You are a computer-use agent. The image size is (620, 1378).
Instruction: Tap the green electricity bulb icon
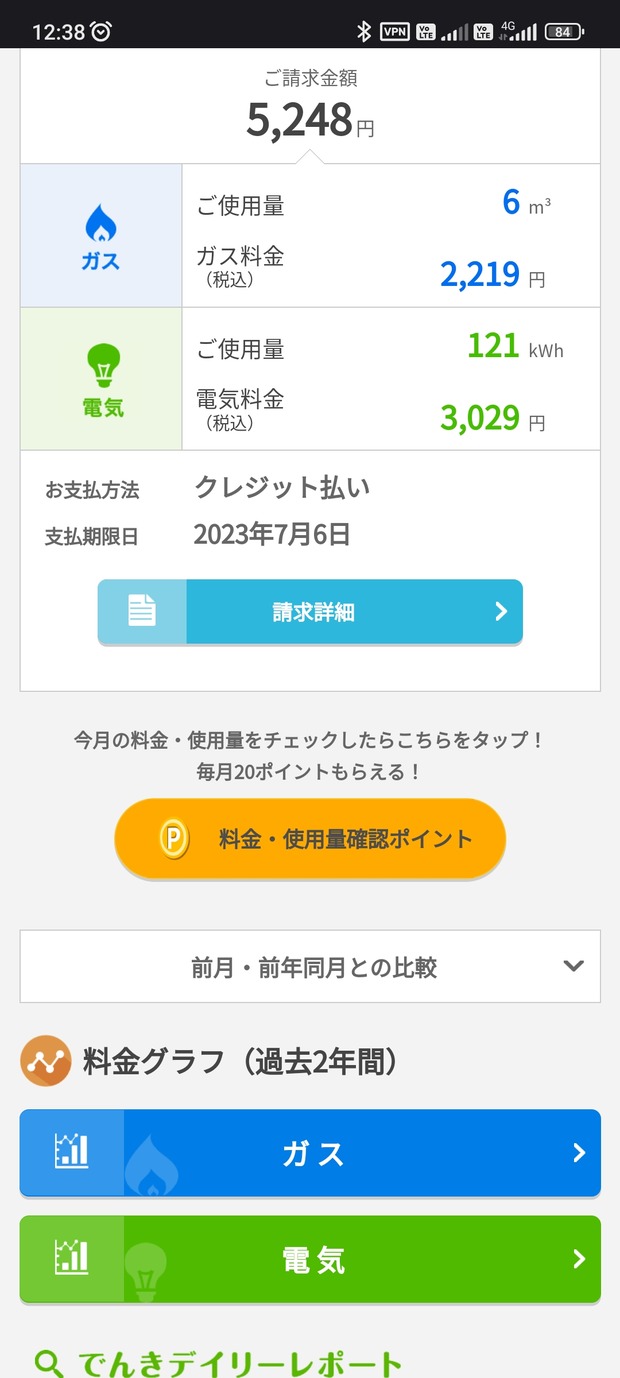coord(102,365)
